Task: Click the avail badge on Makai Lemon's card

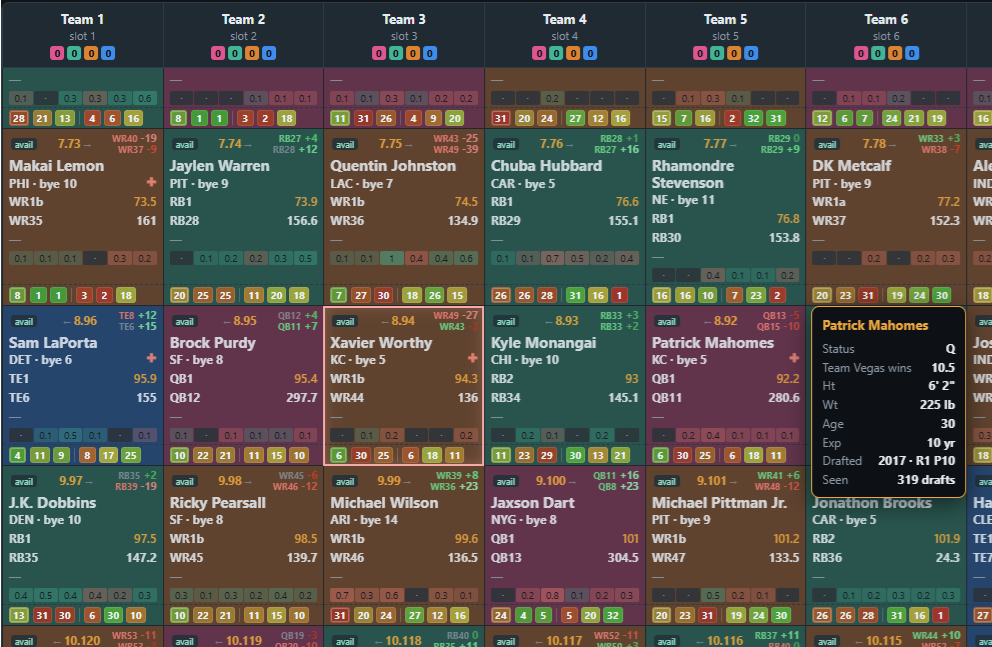Action: point(24,145)
